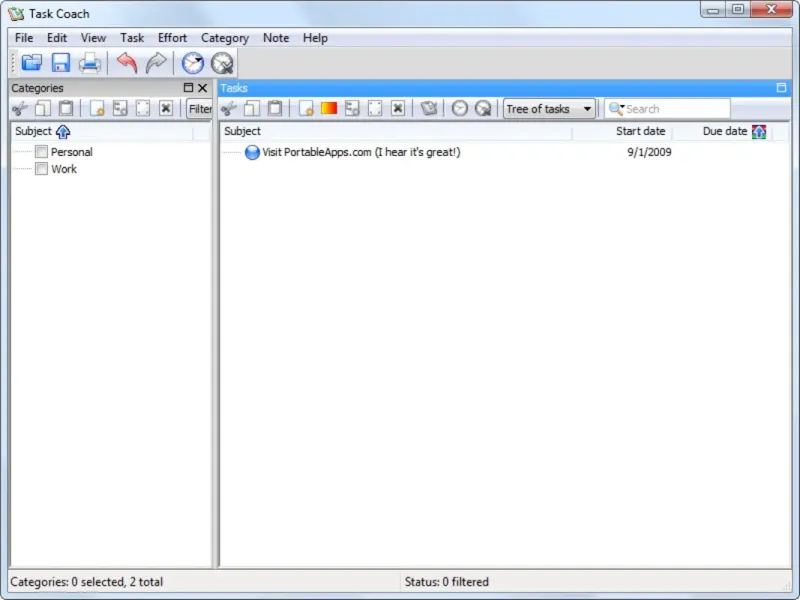Click the Start date column header
Screen dimensions: 800x600
pos(621,132)
